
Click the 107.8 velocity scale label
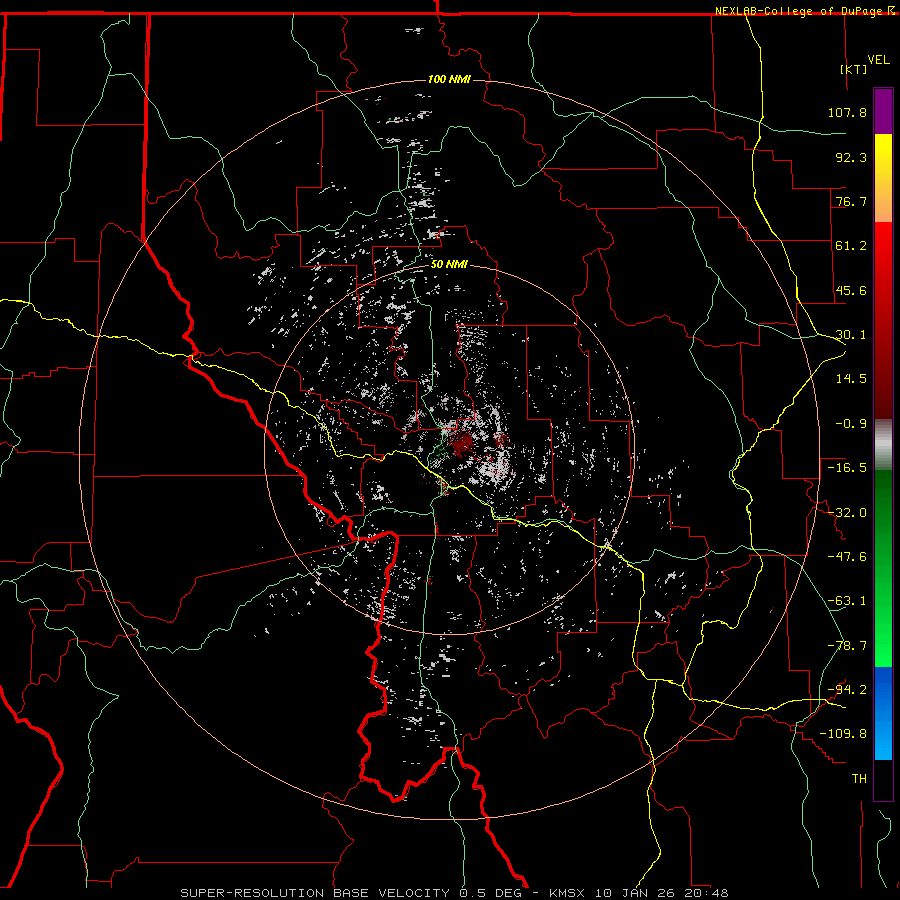click(x=847, y=112)
